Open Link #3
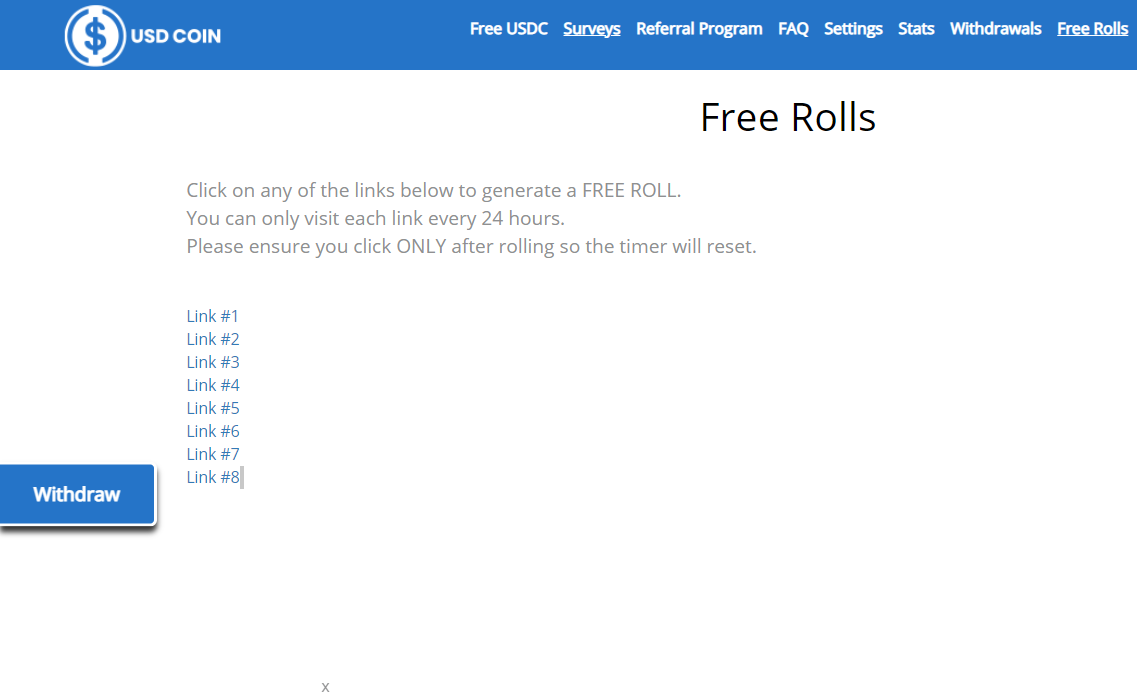The width and height of the screenshot is (1137, 694). click(x=212, y=362)
